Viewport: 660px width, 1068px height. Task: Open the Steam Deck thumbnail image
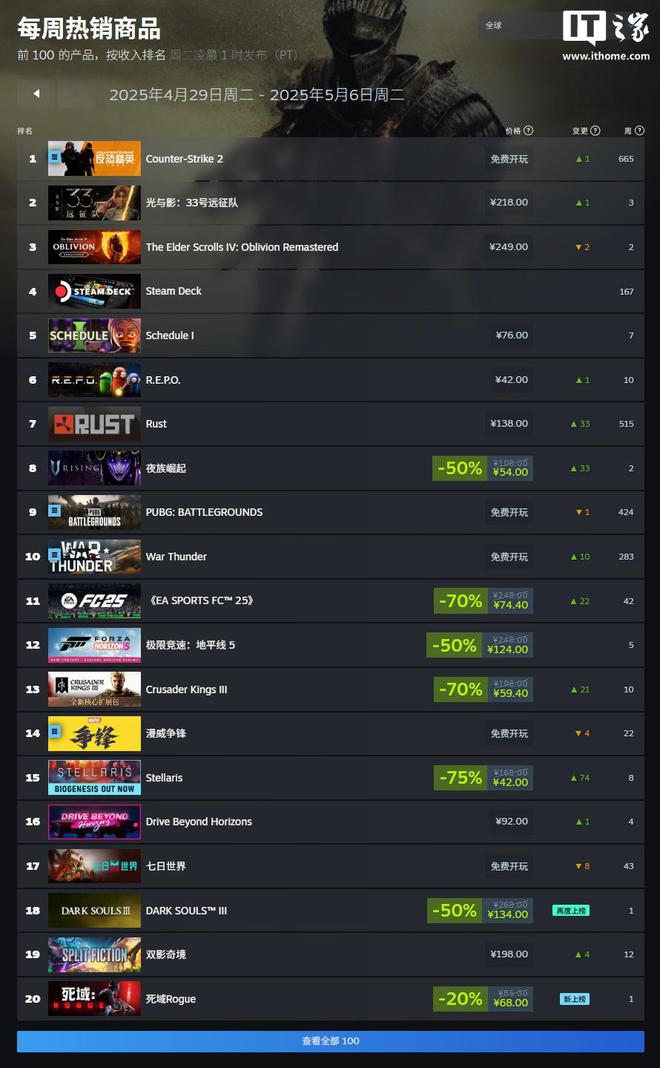pyautogui.click(x=95, y=291)
